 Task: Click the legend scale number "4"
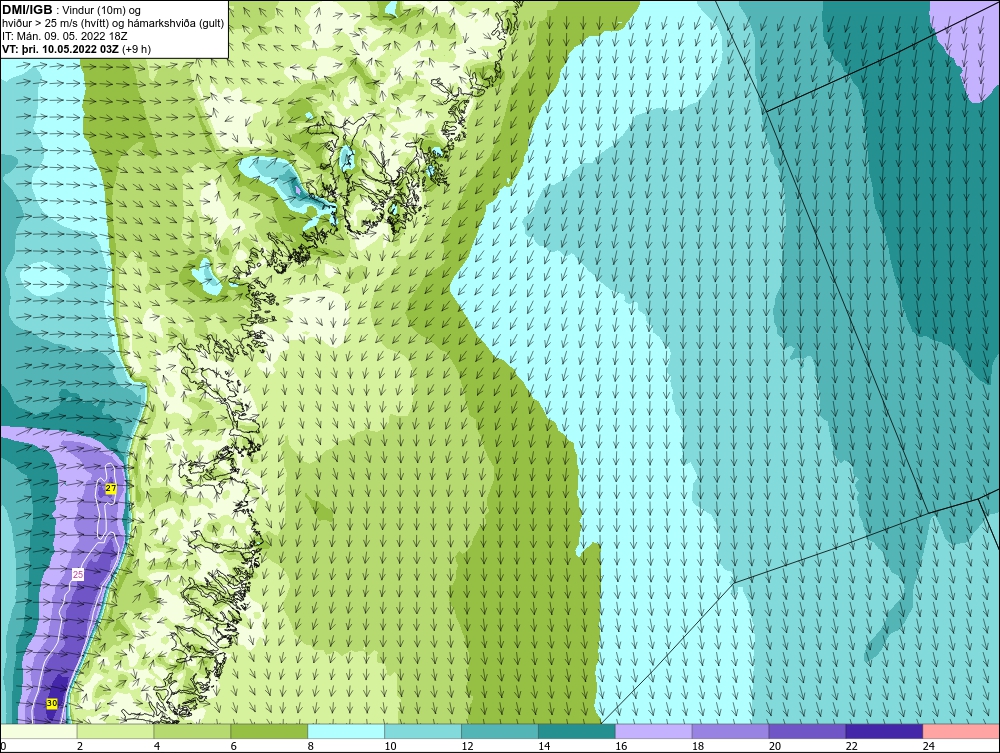[157, 746]
